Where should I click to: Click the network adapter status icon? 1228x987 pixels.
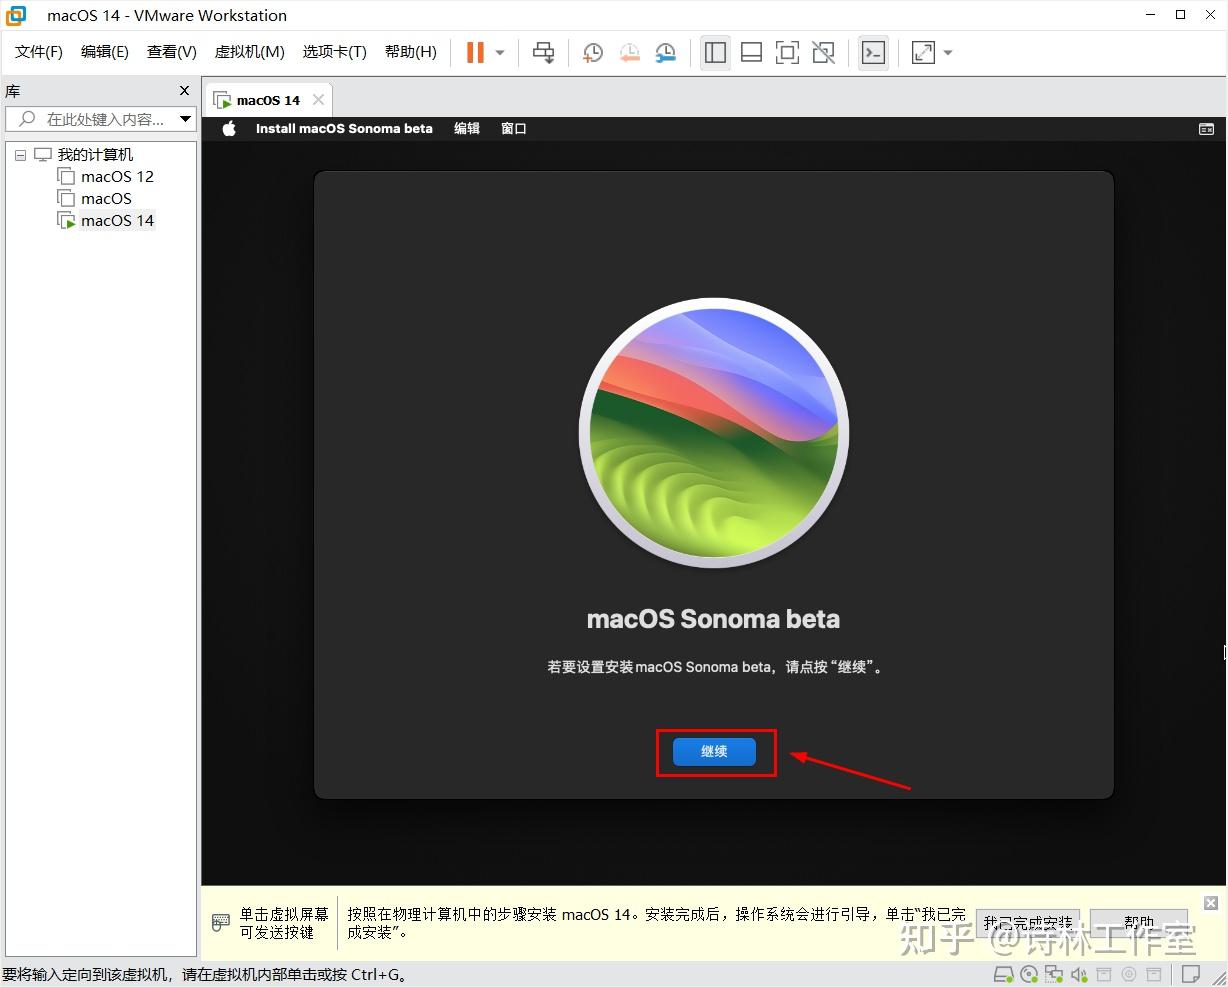pos(1054,974)
